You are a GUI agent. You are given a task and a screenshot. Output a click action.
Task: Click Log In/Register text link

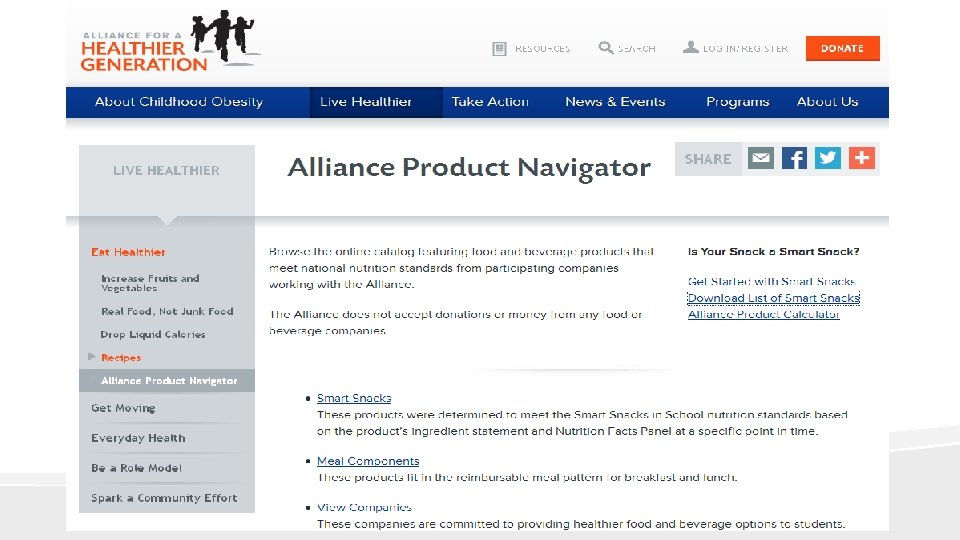point(745,48)
